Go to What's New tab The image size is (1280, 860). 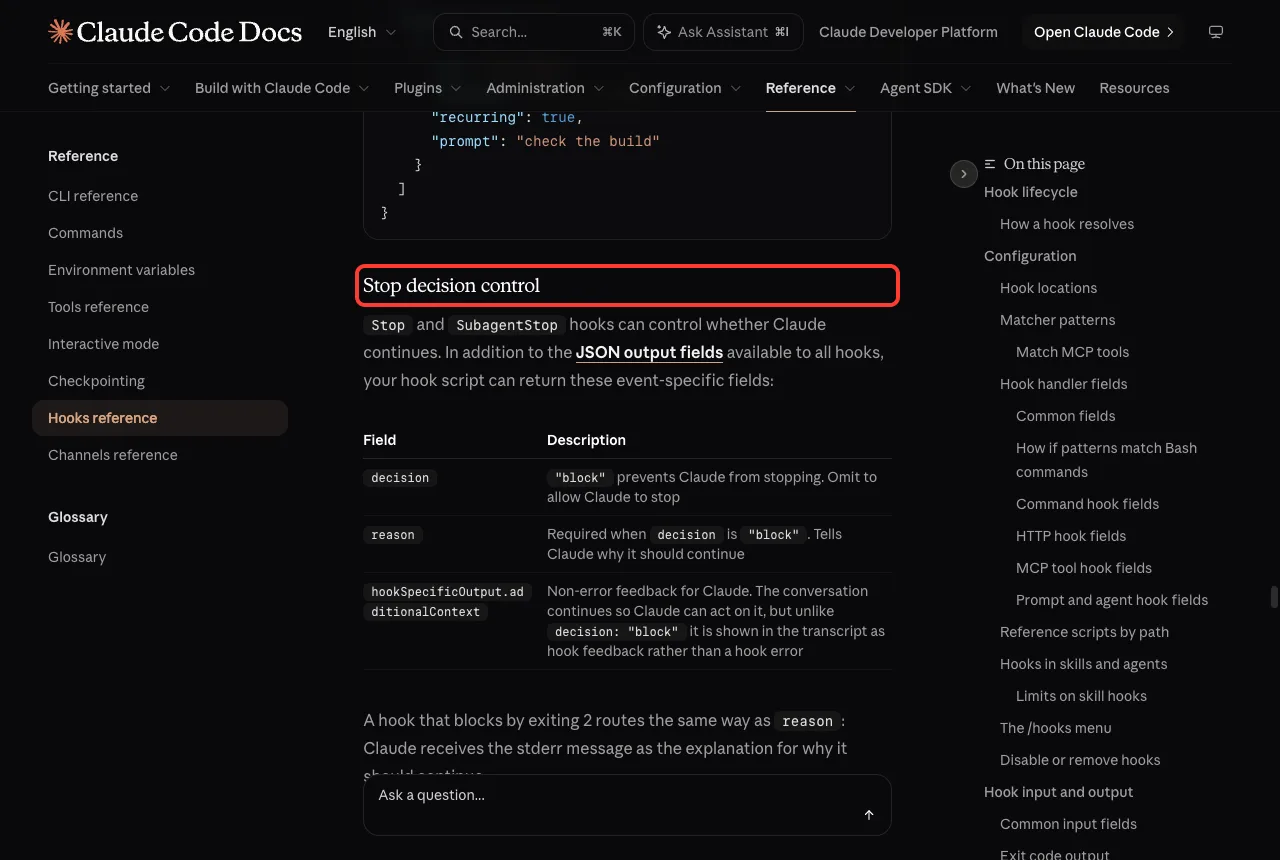pyautogui.click(x=1035, y=88)
